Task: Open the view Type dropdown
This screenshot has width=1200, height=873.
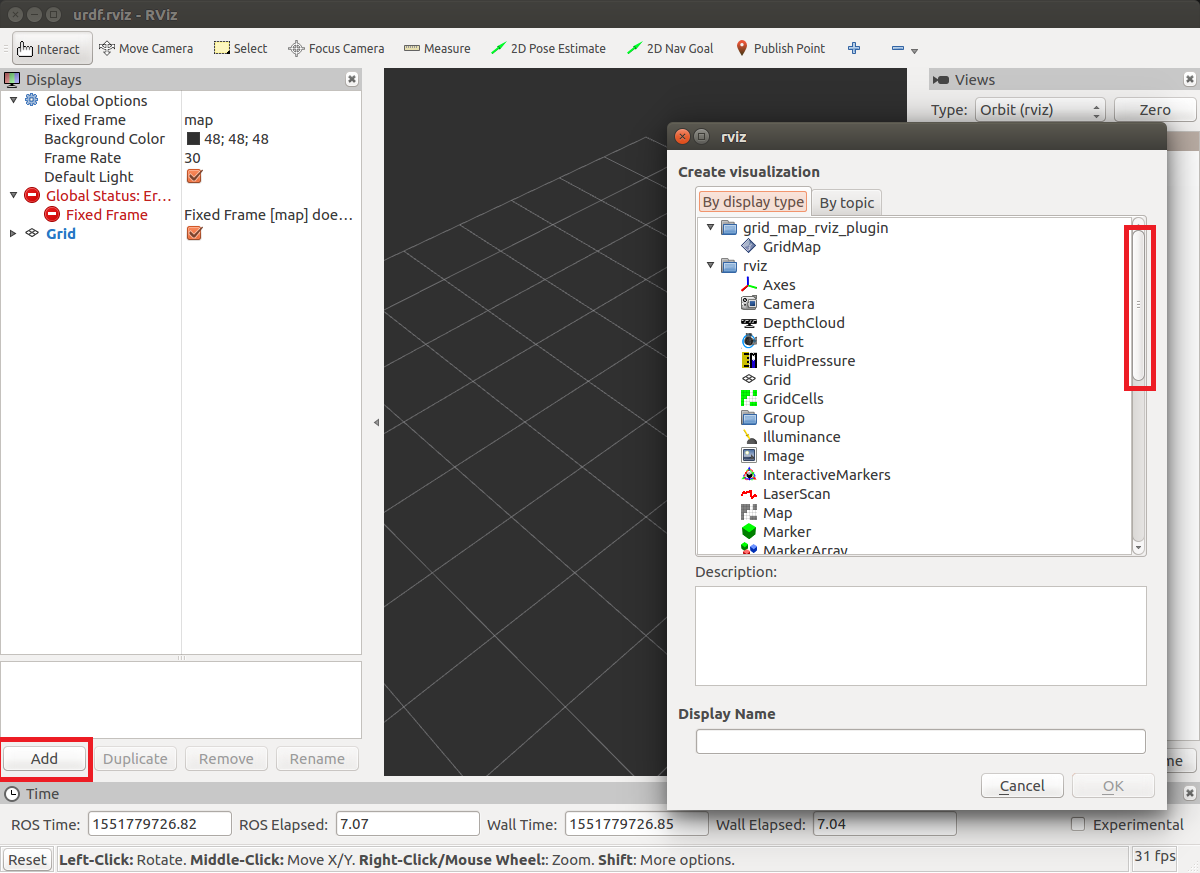Action: [x=1040, y=110]
